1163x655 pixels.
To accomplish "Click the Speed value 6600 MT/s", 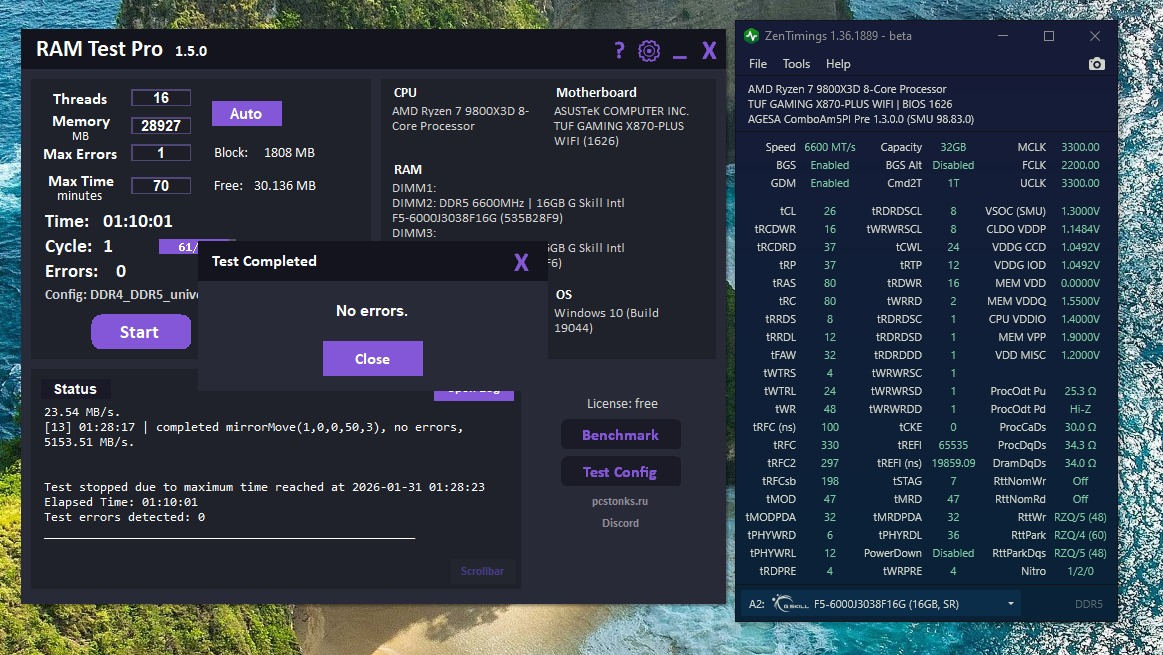I will [830, 147].
